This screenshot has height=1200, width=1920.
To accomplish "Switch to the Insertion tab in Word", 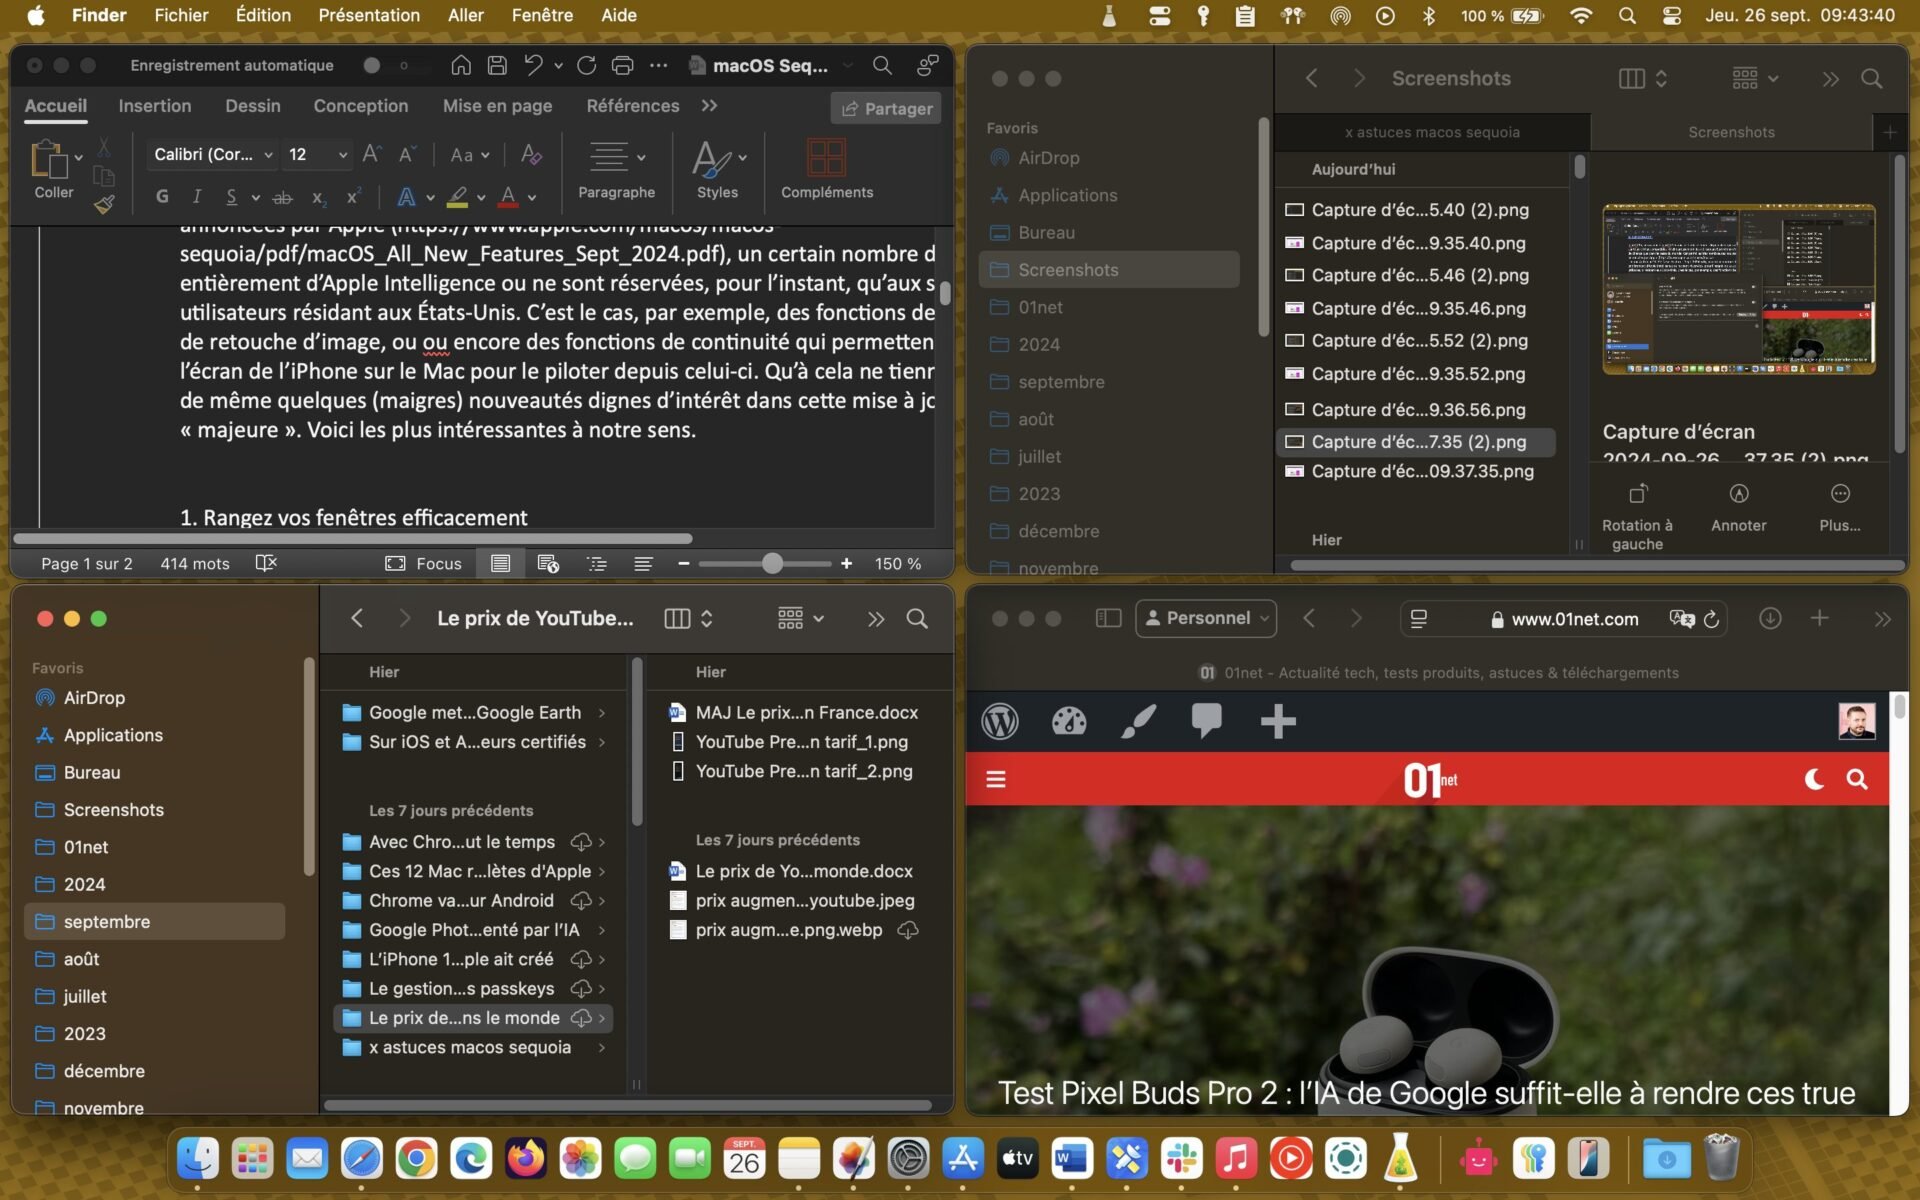I will coord(154,106).
